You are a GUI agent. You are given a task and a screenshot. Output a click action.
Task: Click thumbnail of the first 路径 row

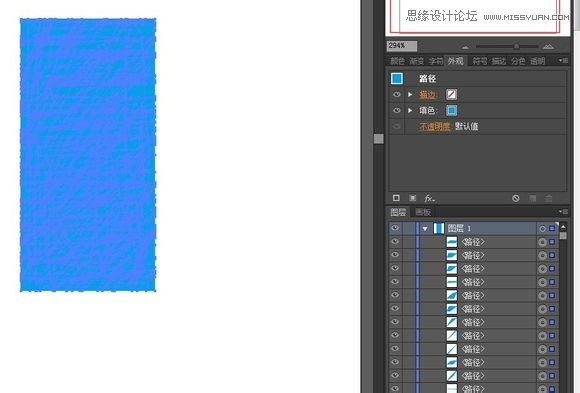(452, 242)
